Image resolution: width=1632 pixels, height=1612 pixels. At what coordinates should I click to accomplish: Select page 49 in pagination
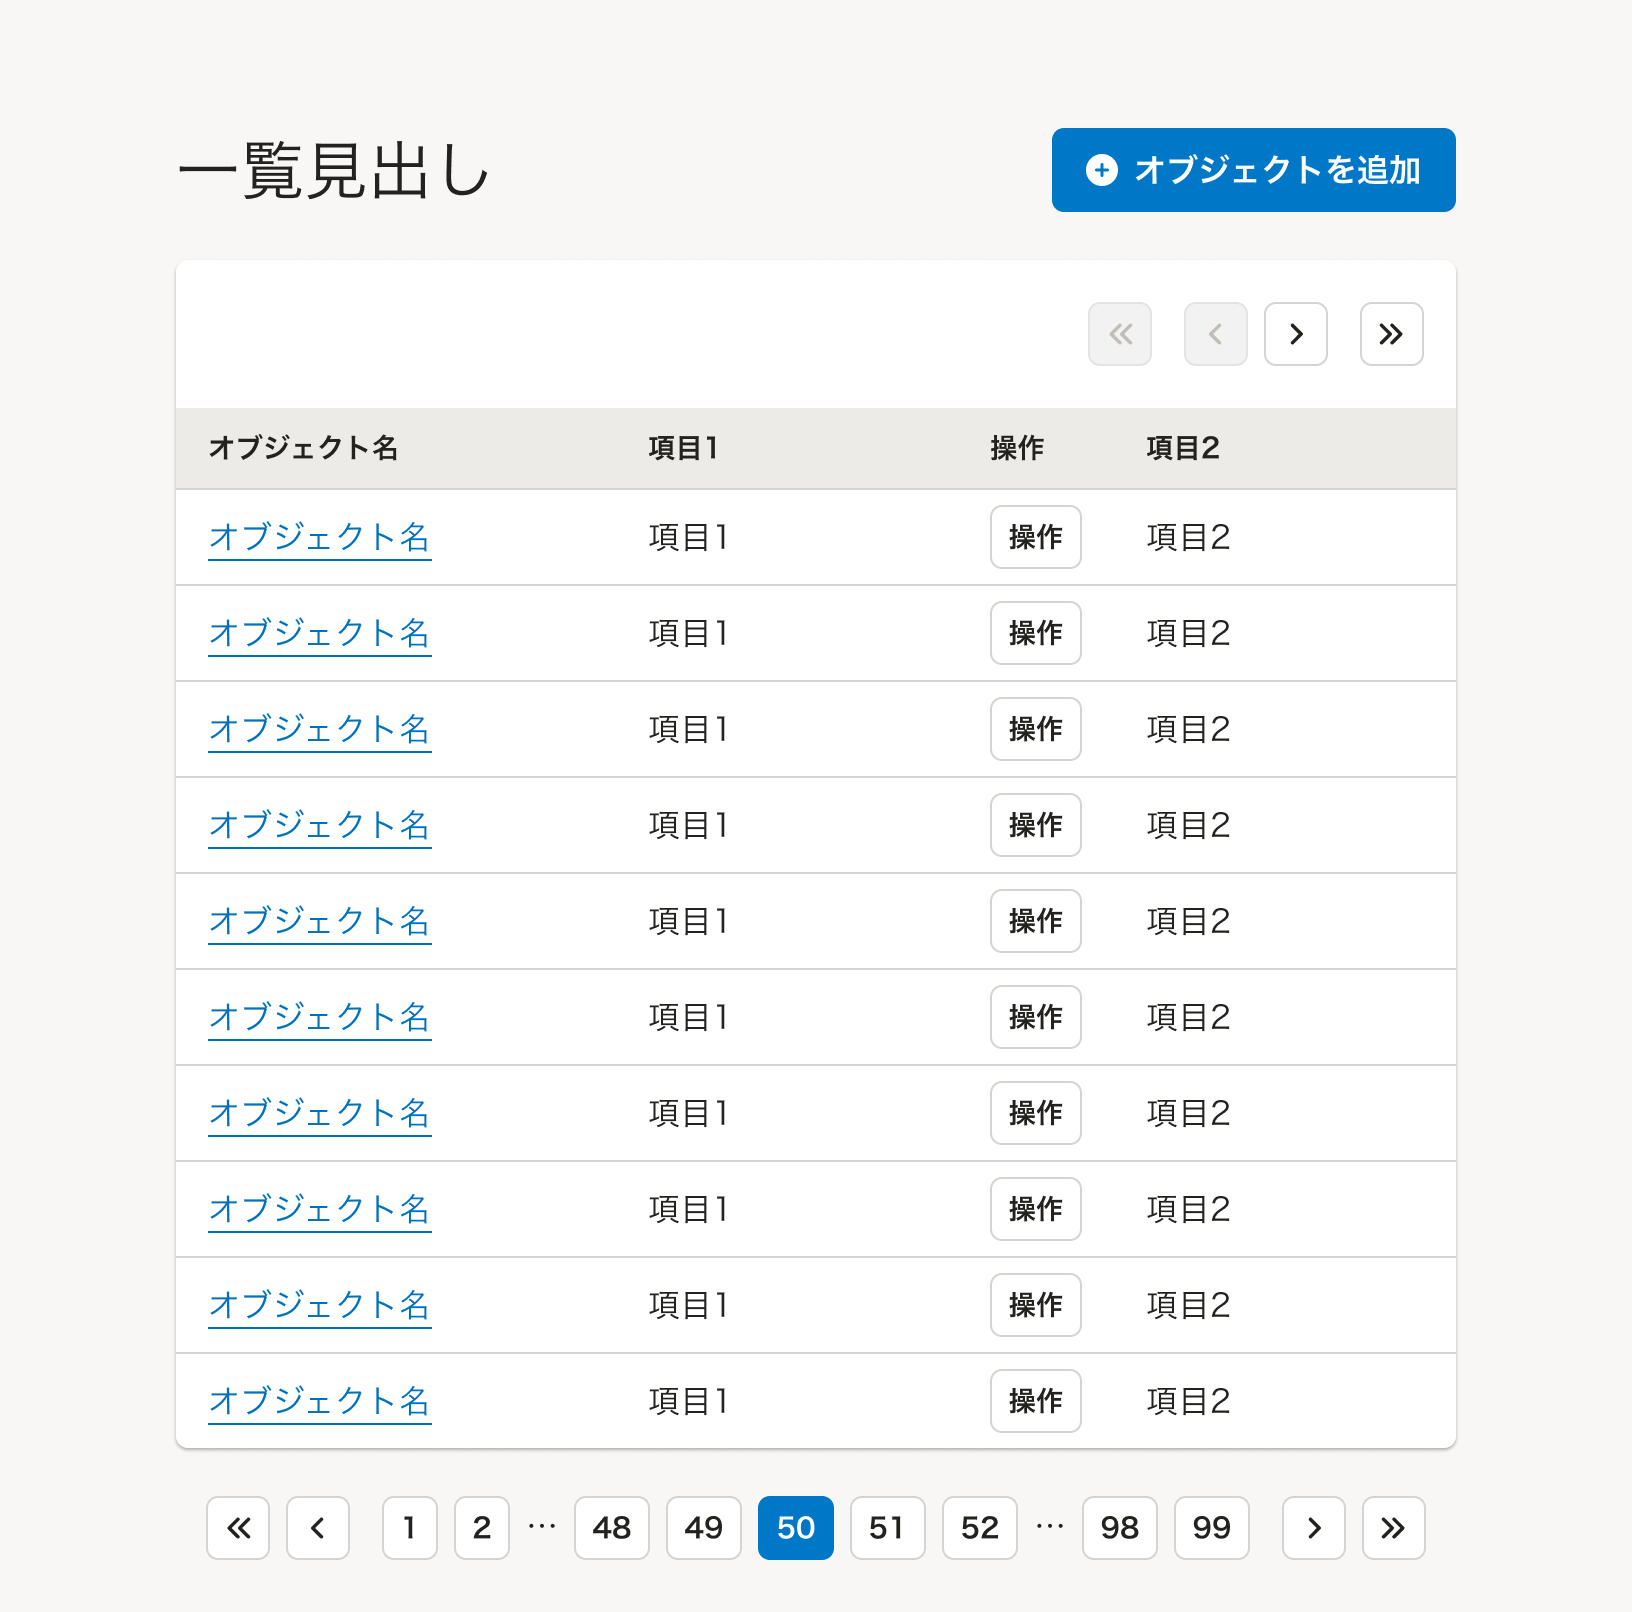(x=703, y=1528)
